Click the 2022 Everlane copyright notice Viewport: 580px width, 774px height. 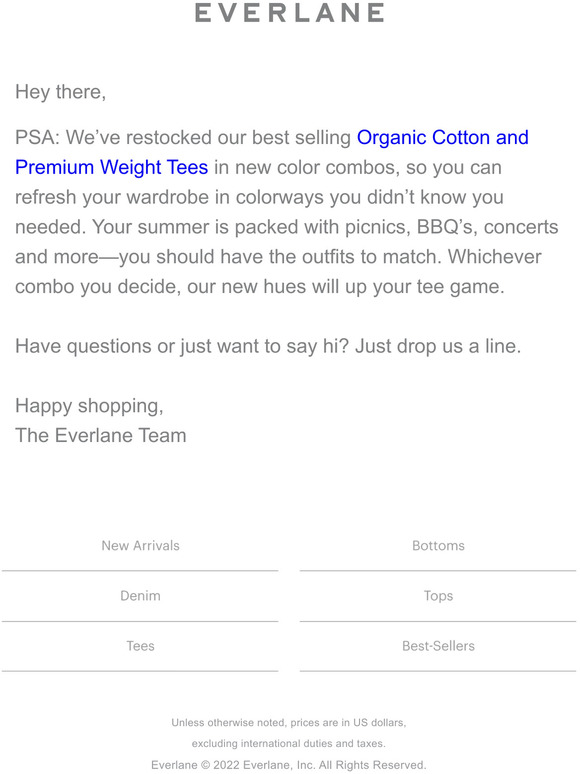coord(289,765)
